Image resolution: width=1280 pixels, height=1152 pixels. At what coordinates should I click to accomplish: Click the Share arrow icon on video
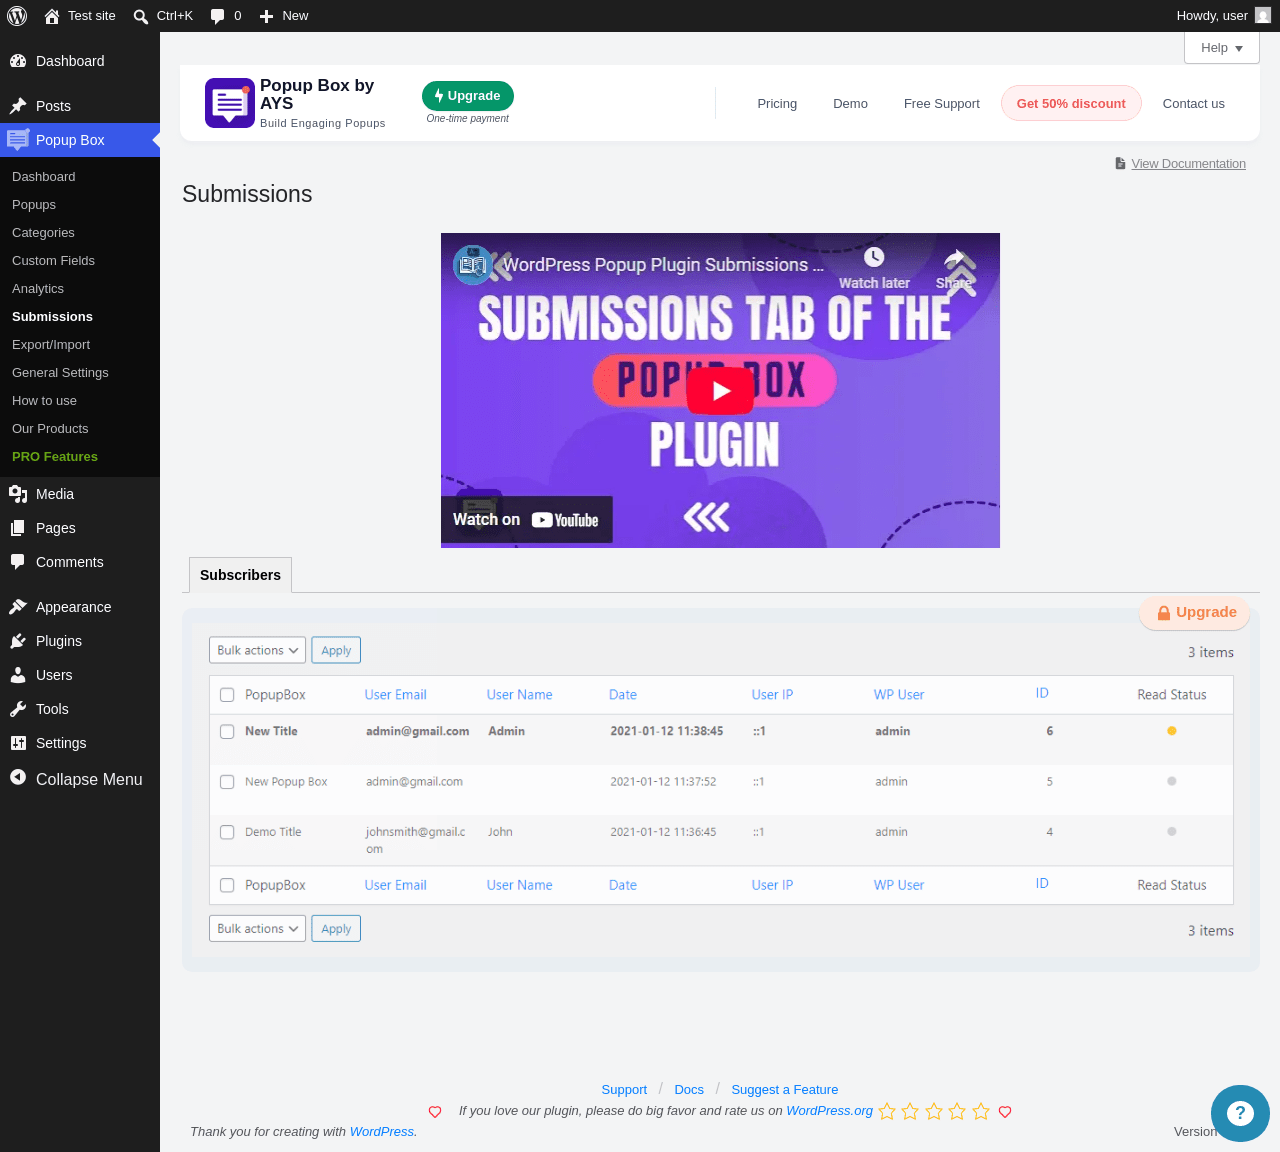coord(955,257)
